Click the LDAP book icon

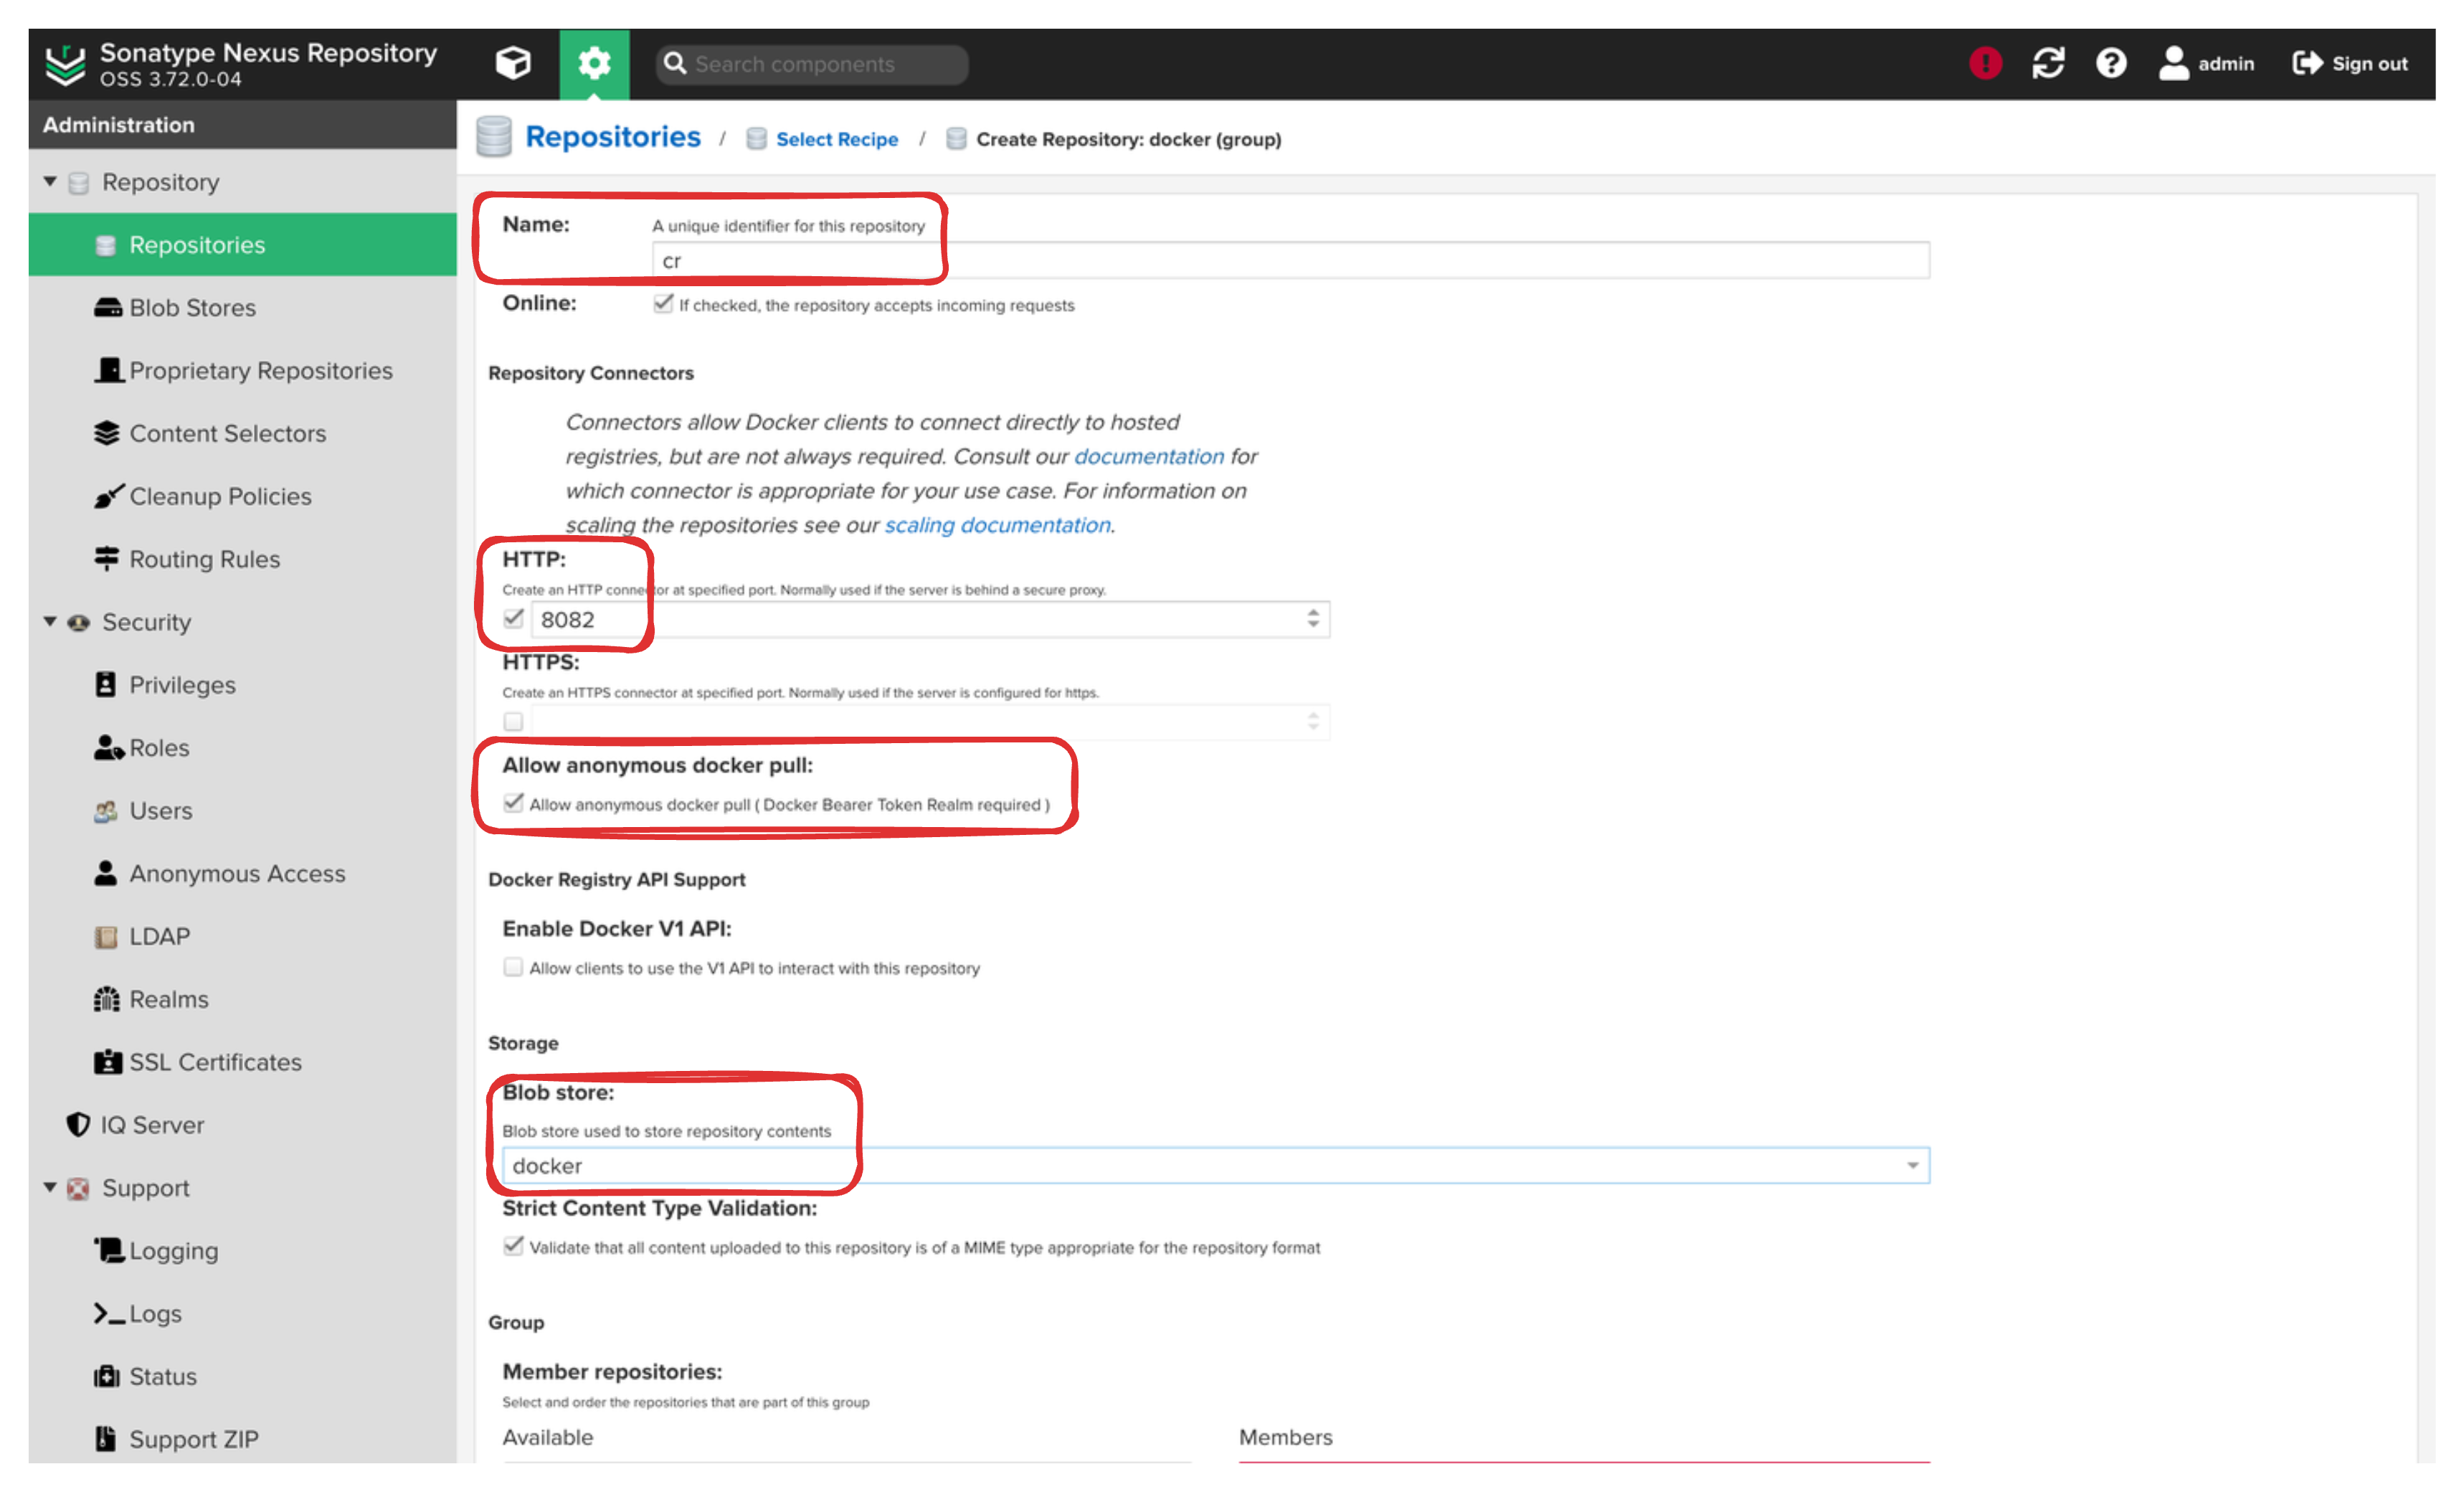click(106, 937)
